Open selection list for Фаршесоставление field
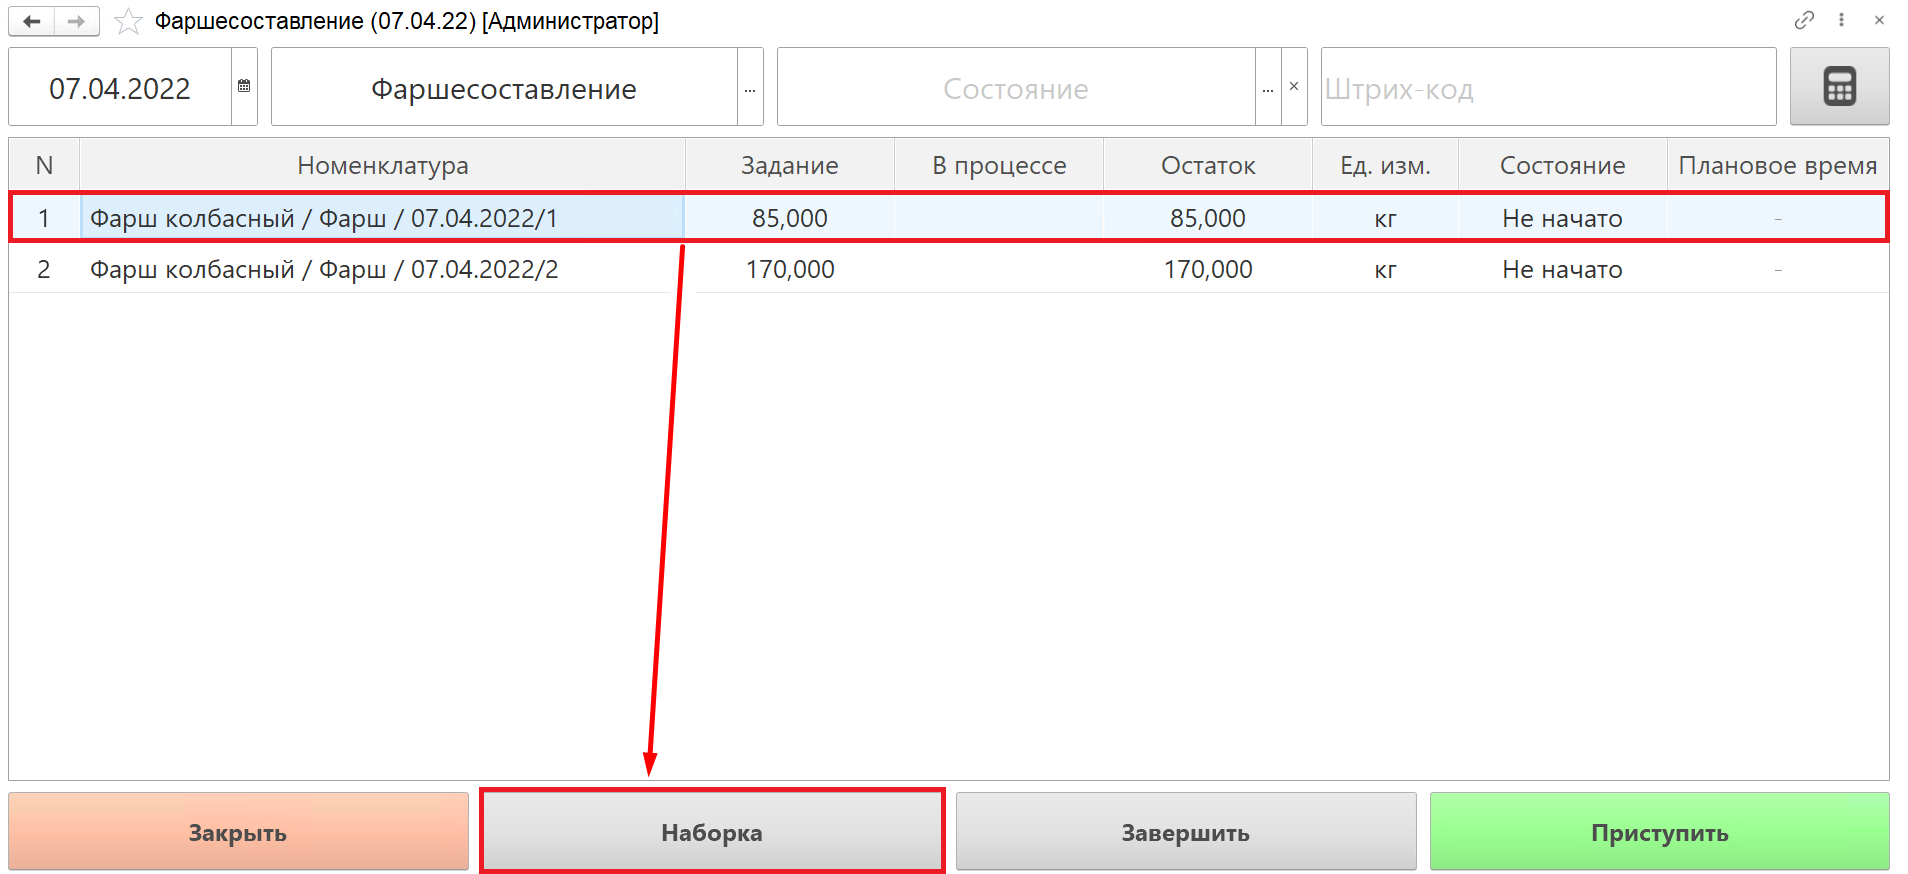The height and width of the screenshot is (874, 1908). 750,87
